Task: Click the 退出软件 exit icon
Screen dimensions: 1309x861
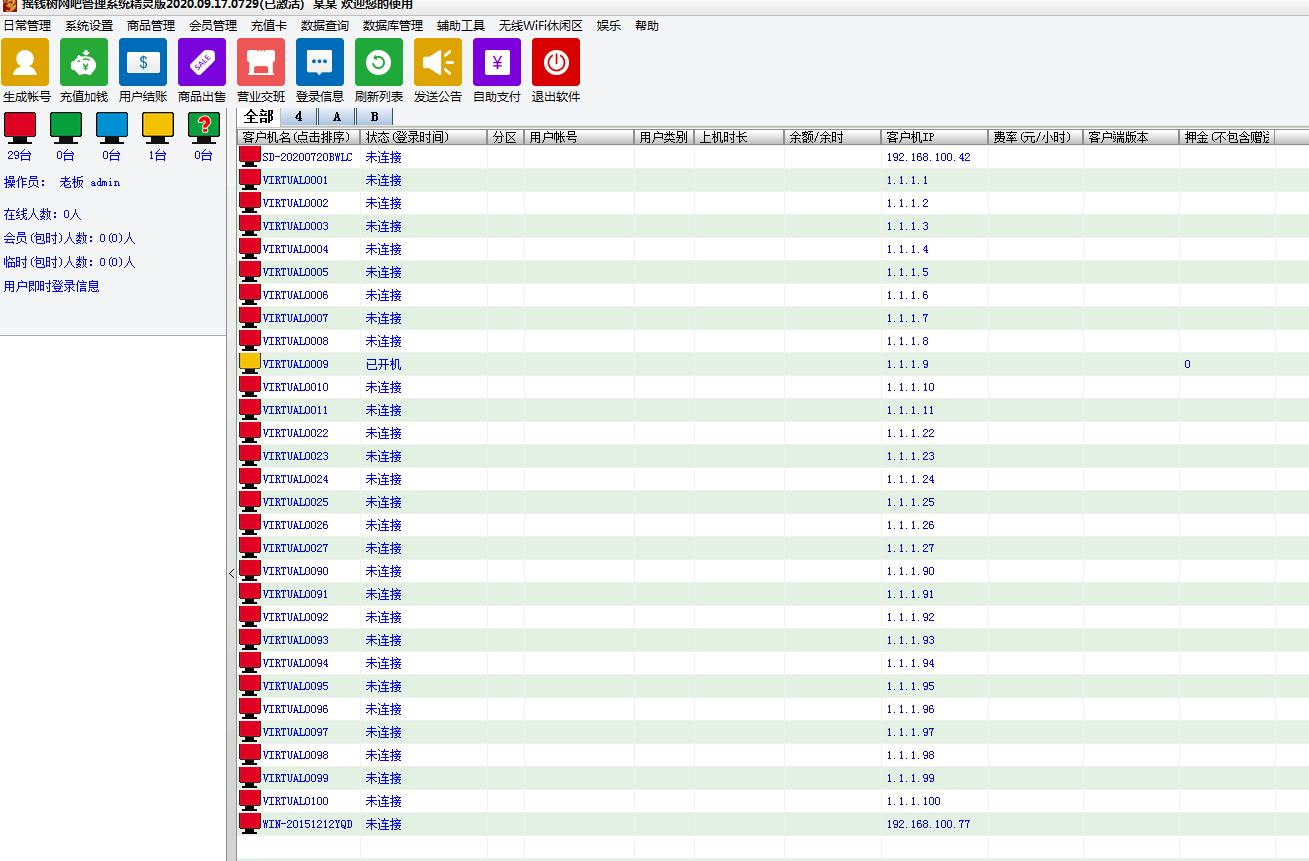Action: click(556, 63)
